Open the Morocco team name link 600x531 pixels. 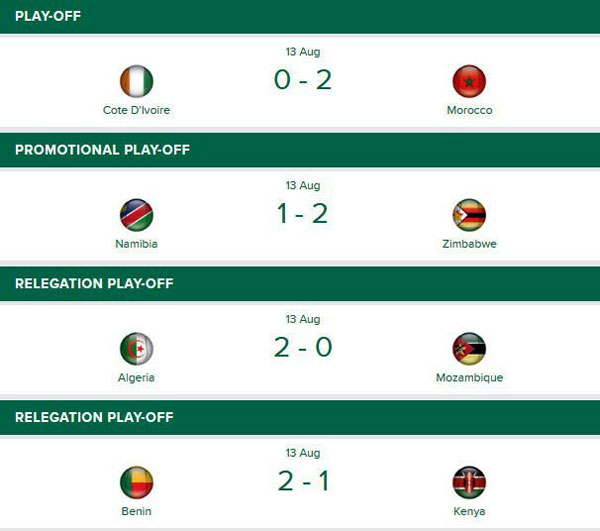click(469, 110)
